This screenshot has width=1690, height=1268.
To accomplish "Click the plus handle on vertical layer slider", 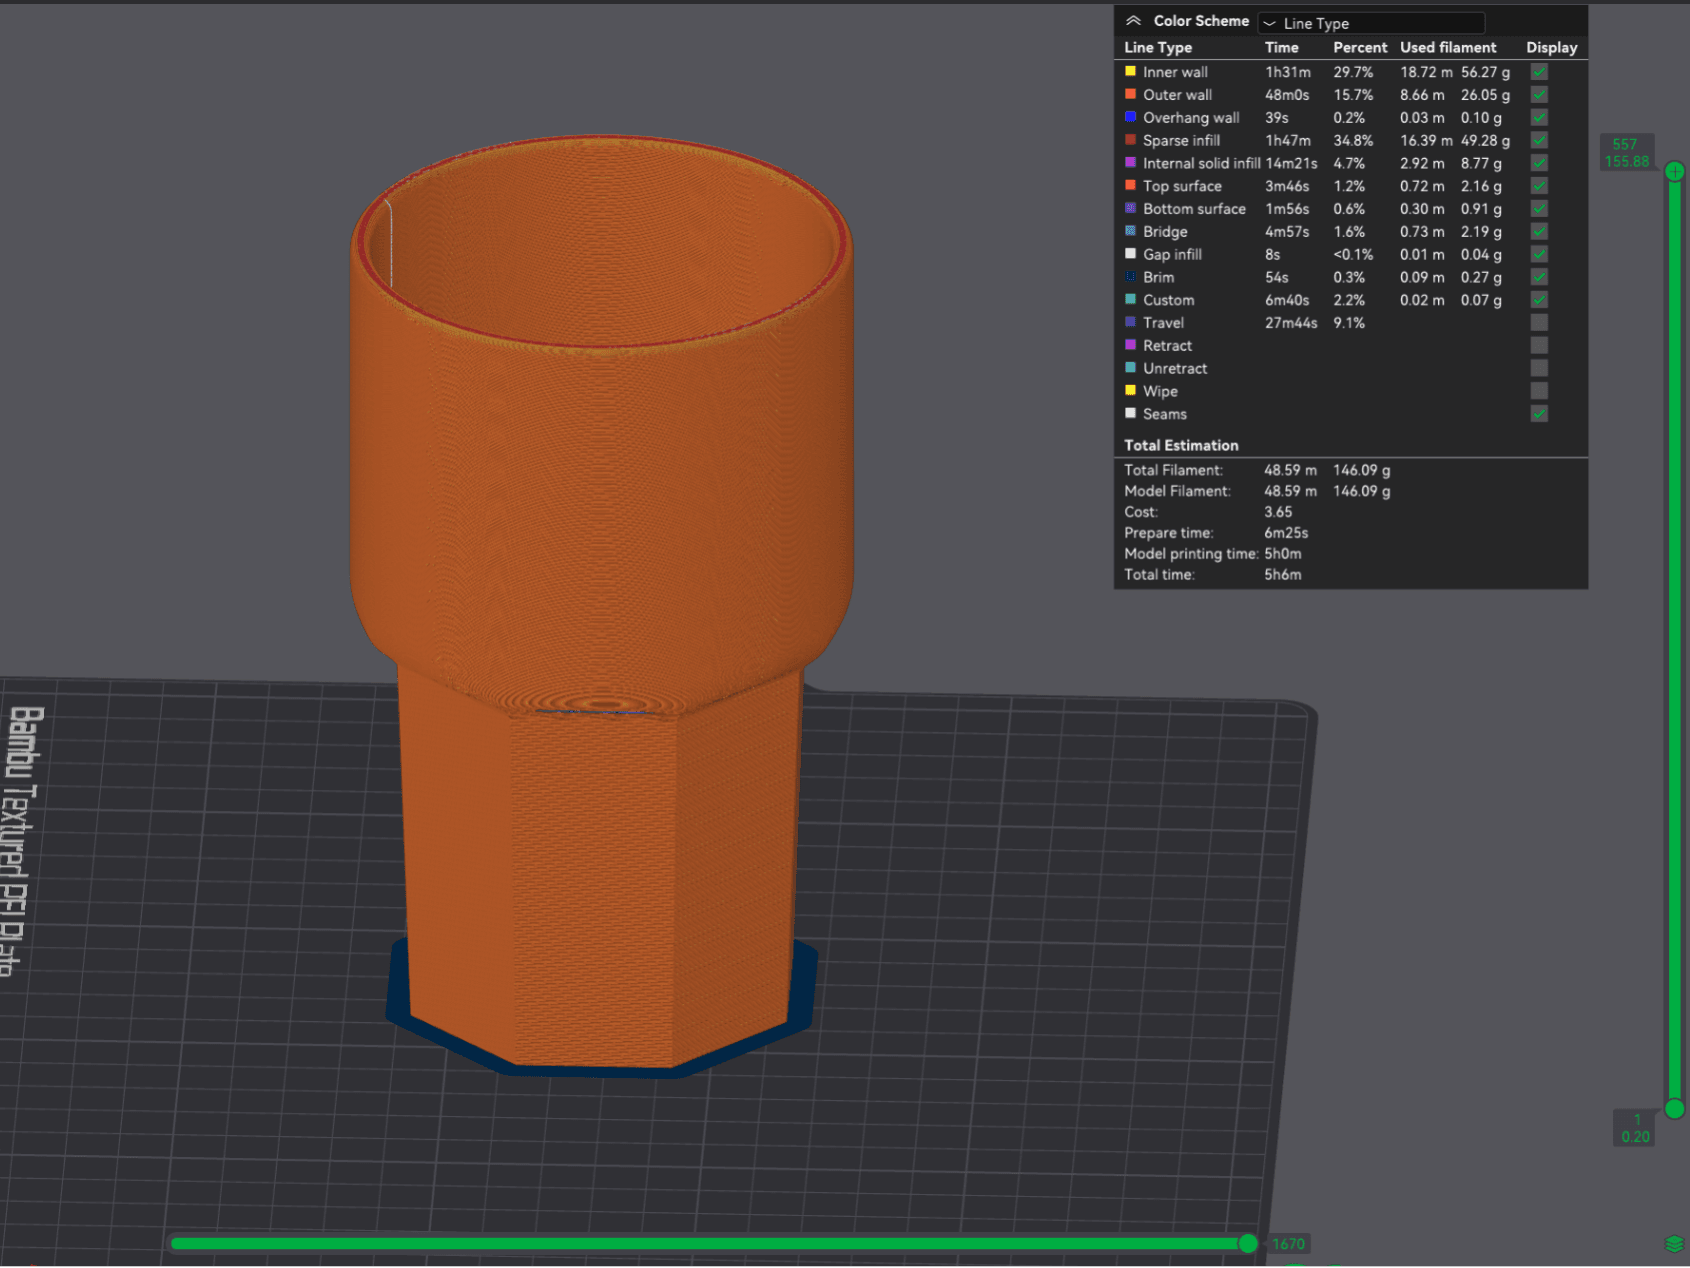I will [1675, 172].
